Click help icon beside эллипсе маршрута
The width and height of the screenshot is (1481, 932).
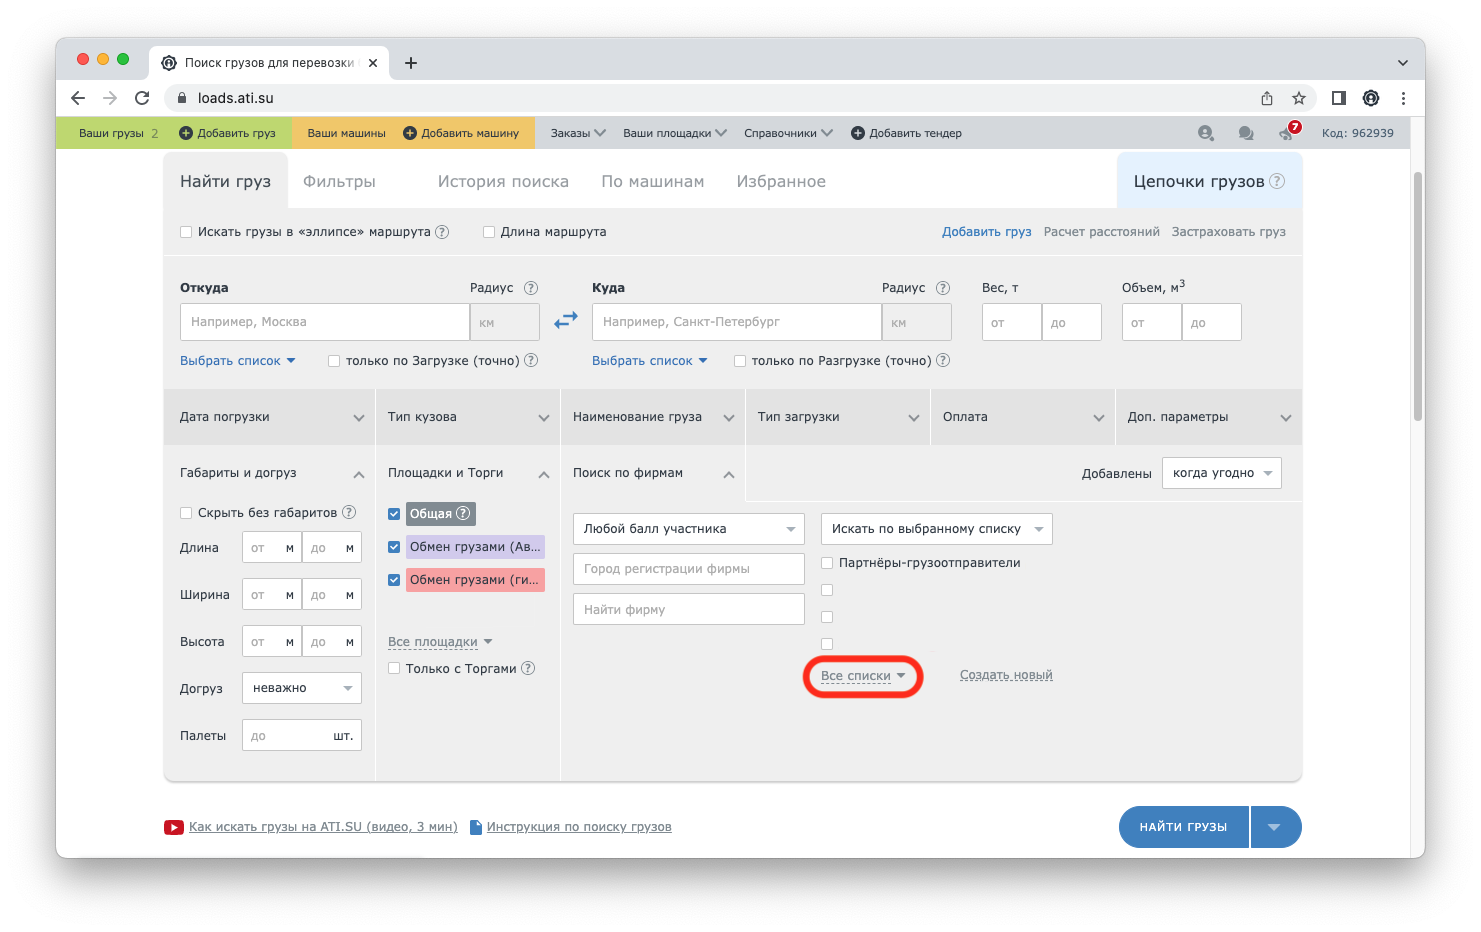pos(442,232)
